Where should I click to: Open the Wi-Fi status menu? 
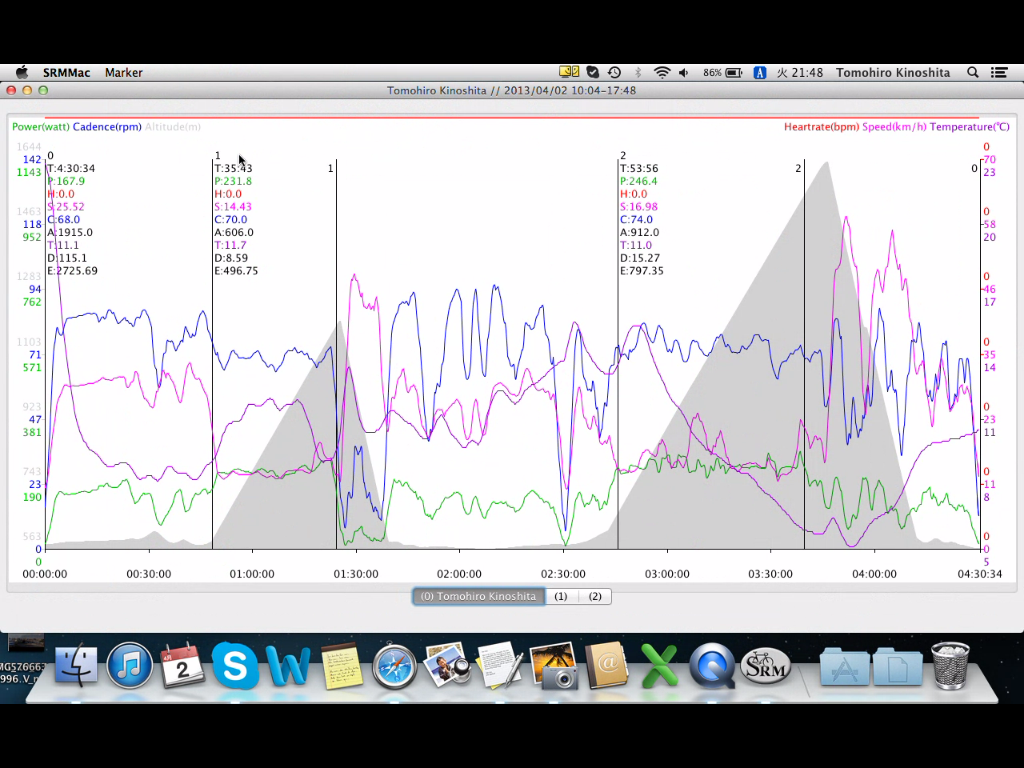(x=661, y=73)
